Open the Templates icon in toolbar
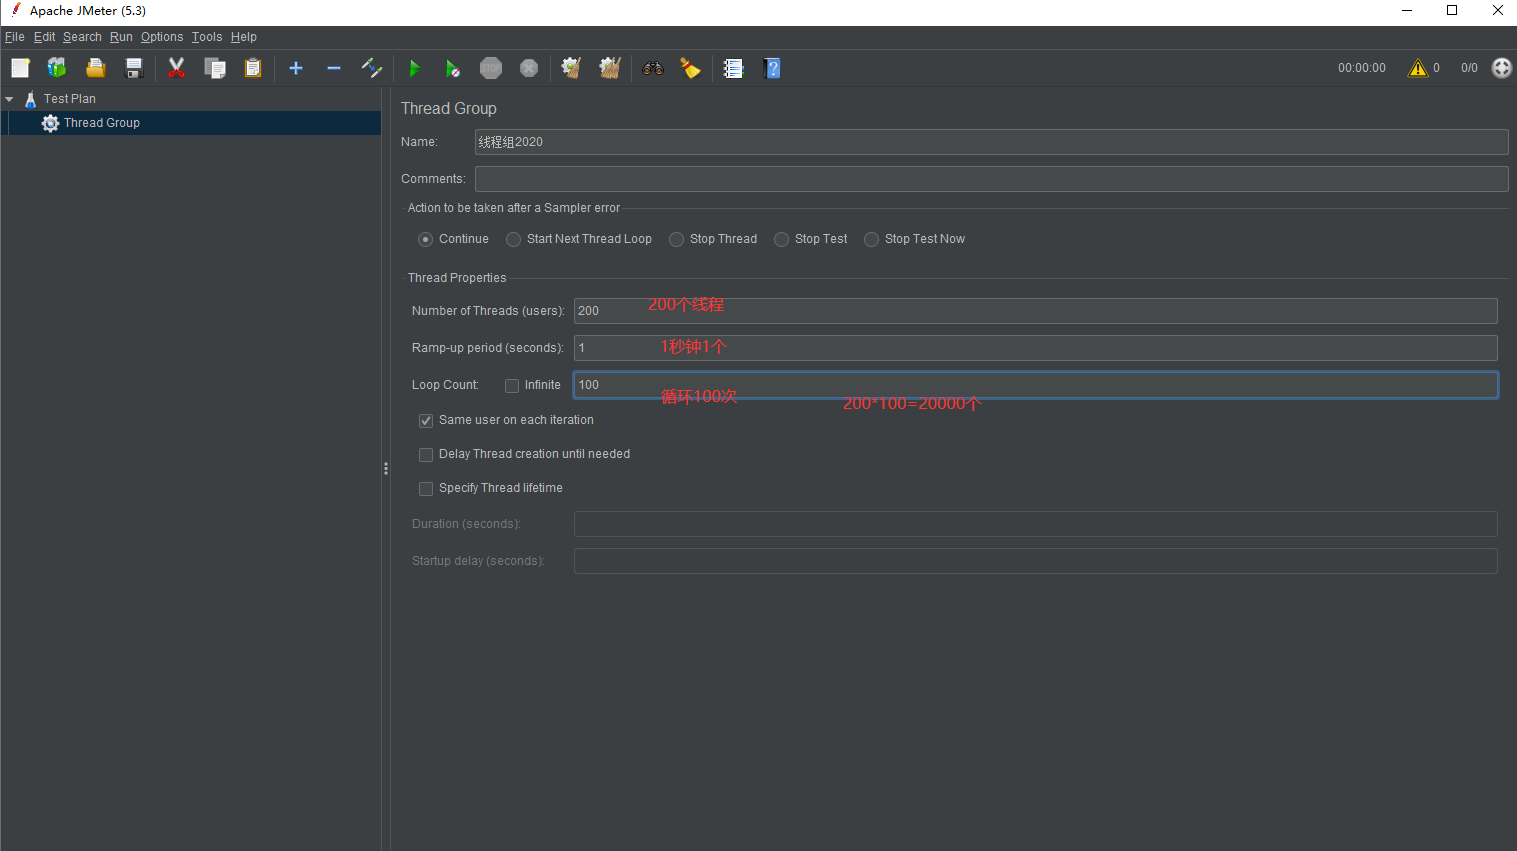Screen dimensions: 1517x851 (57, 68)
